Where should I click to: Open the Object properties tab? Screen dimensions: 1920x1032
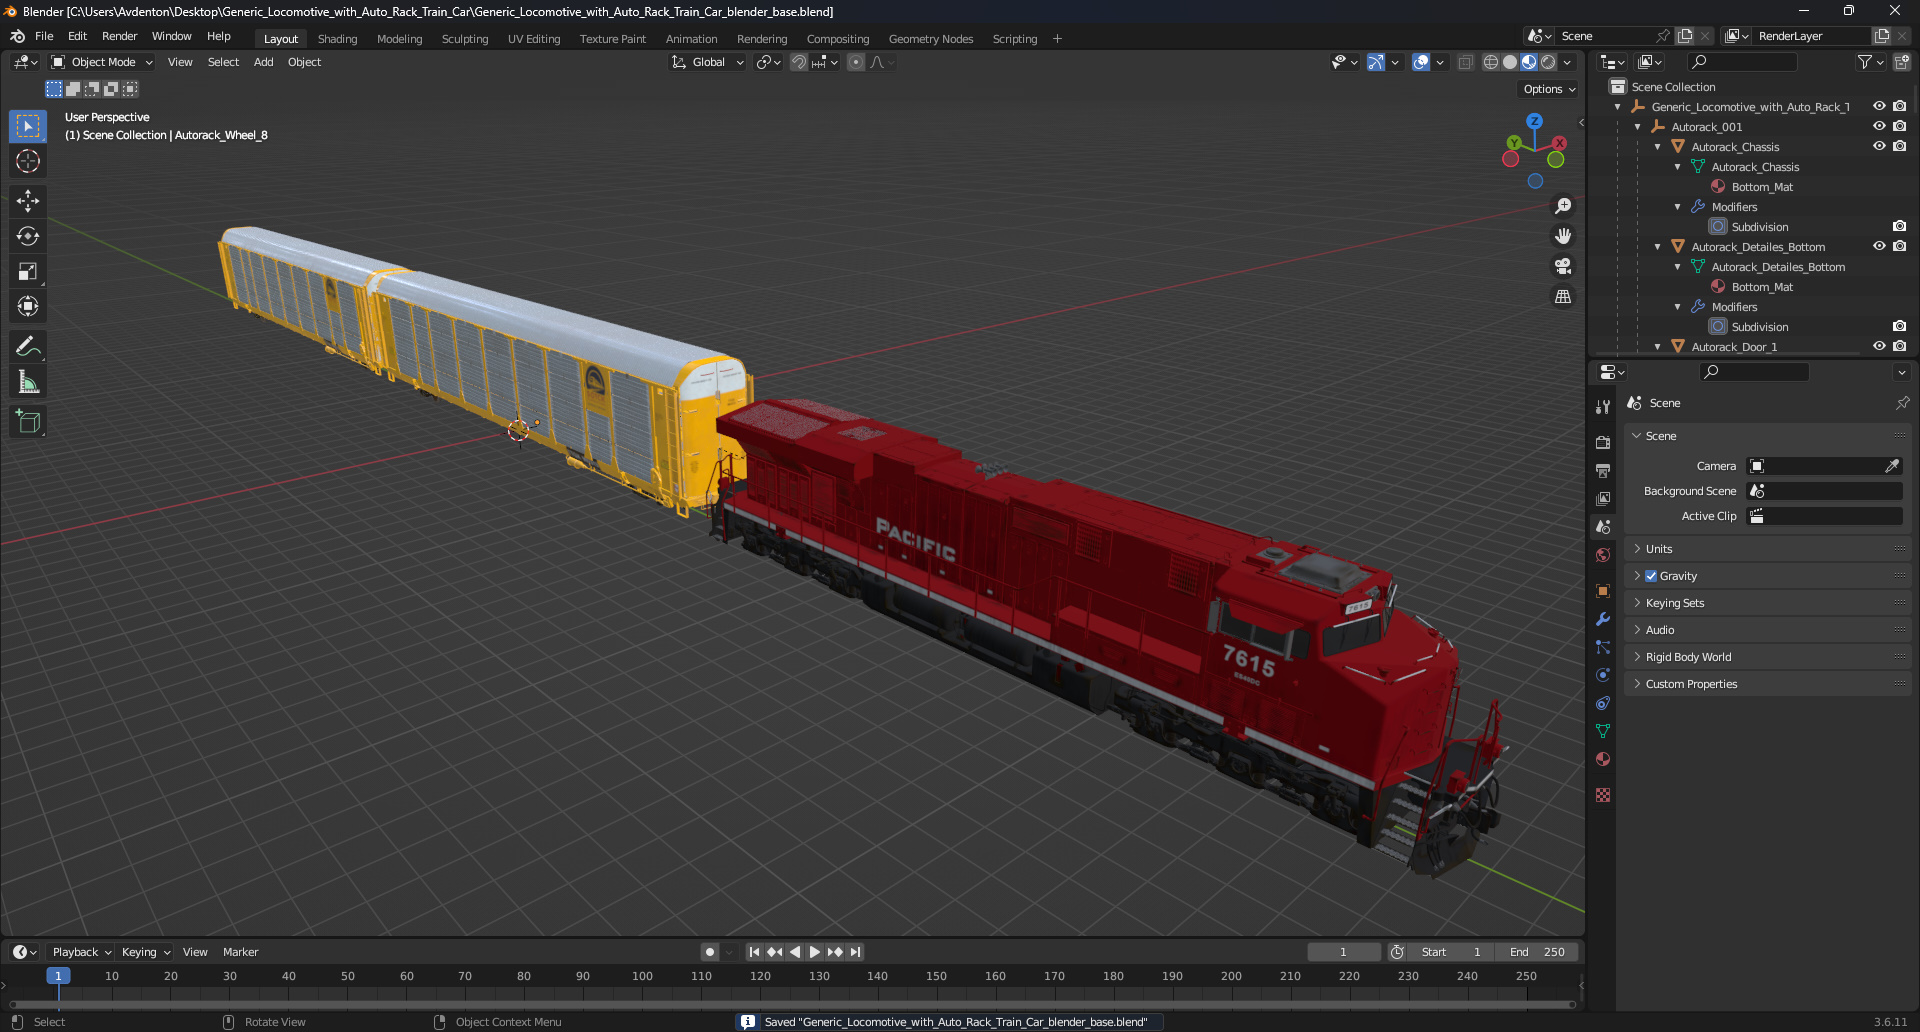click(x=1603, y=591)
